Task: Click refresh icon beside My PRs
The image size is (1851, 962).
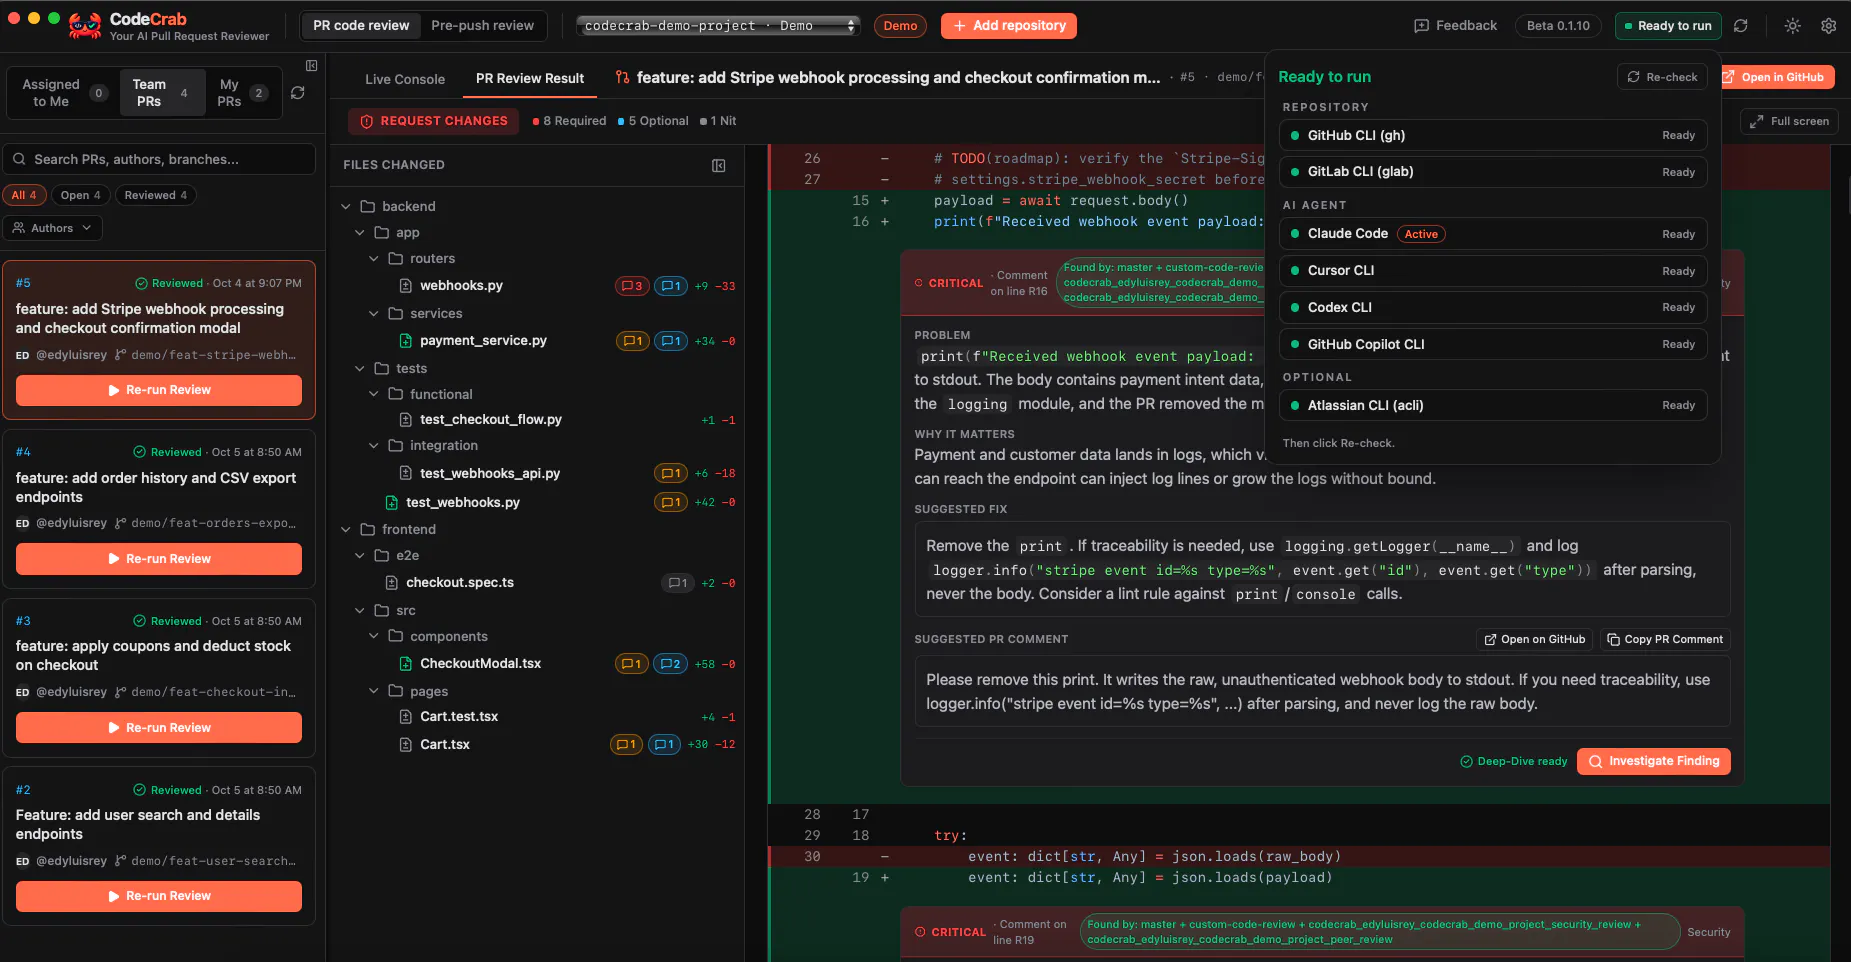Action: tap(297, 93)
